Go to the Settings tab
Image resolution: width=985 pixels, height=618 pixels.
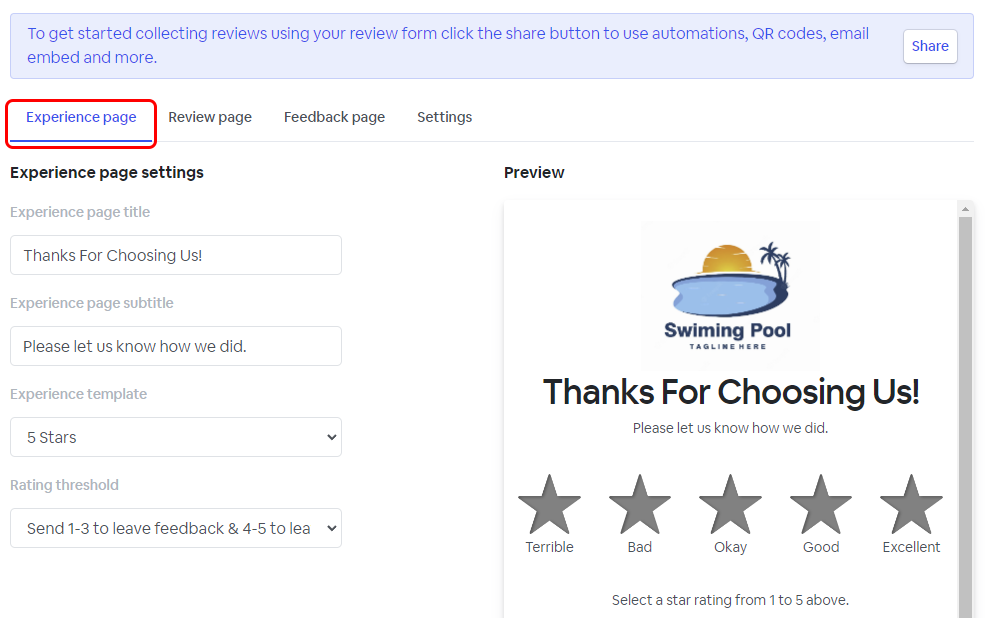(444, 117)
